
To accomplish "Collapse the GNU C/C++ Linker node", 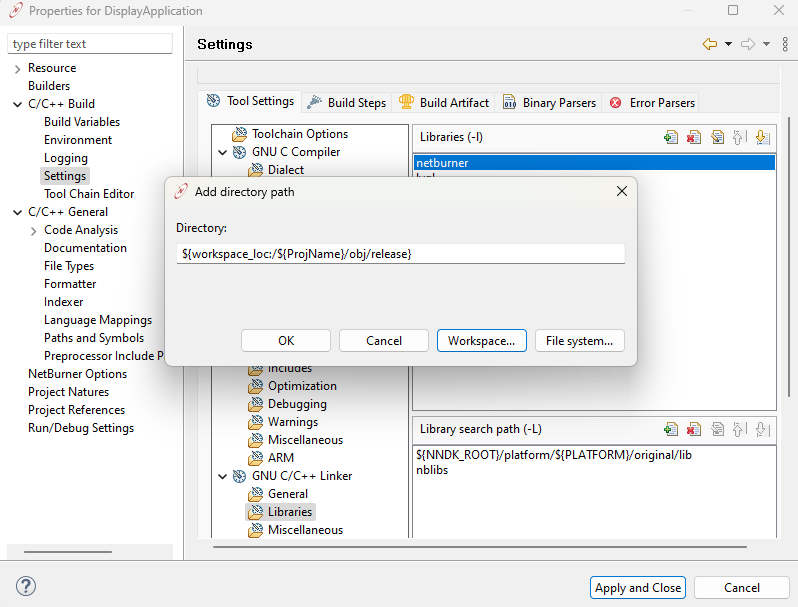I will (x=222, y=476).
